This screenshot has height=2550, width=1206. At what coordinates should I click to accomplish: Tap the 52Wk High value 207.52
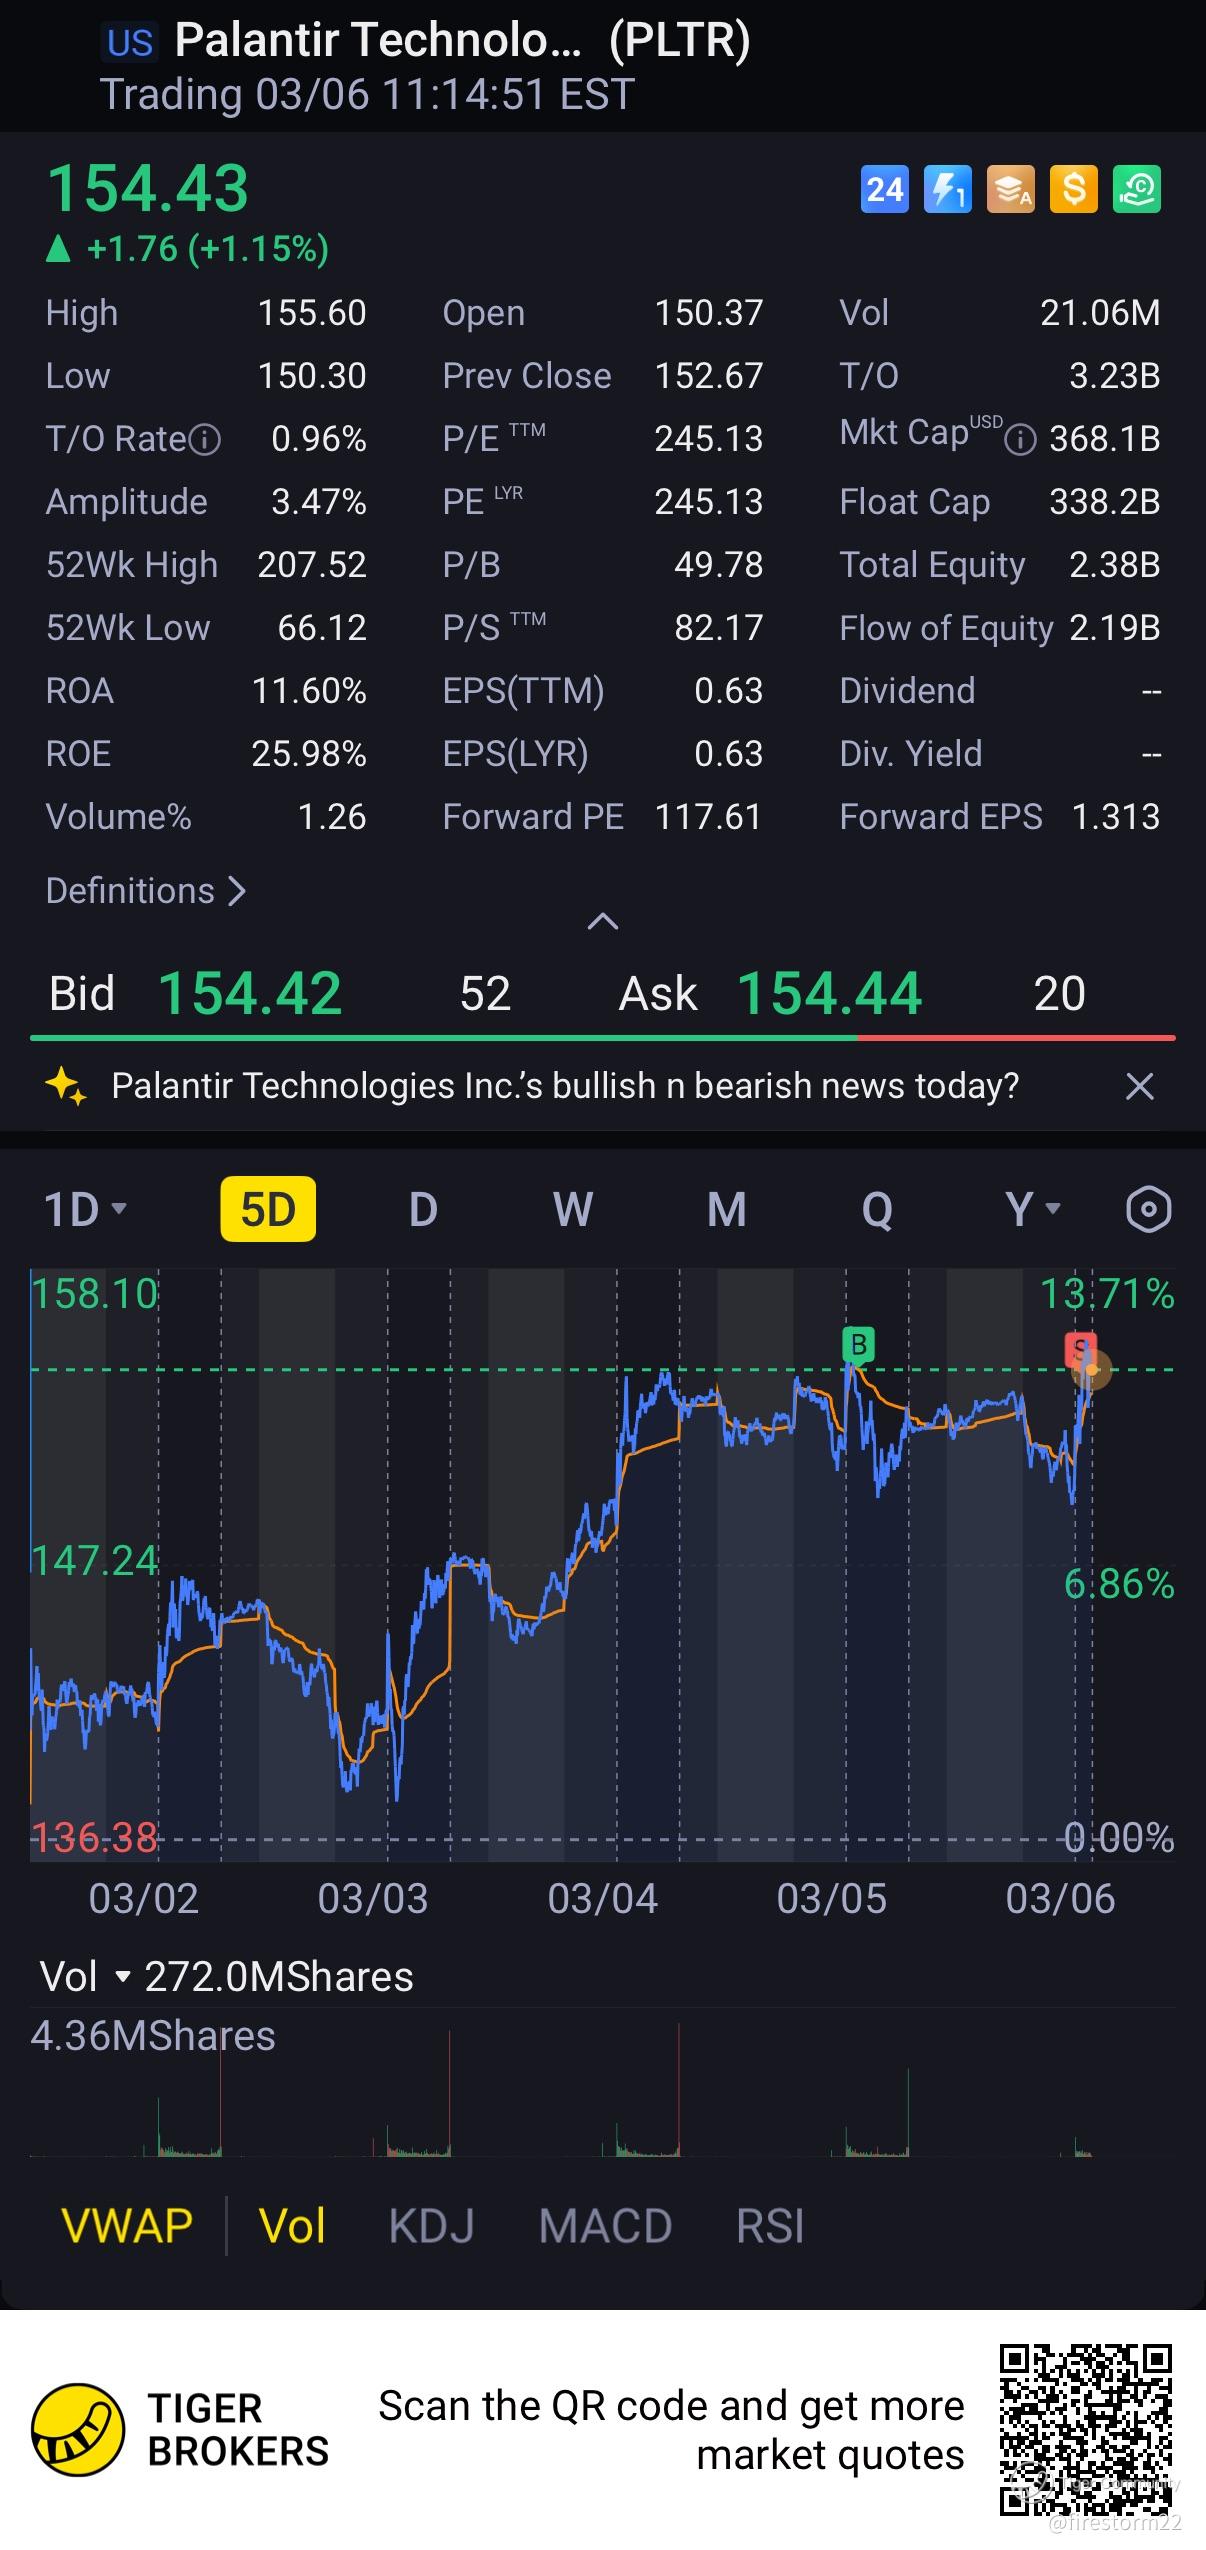click(312, 565)
